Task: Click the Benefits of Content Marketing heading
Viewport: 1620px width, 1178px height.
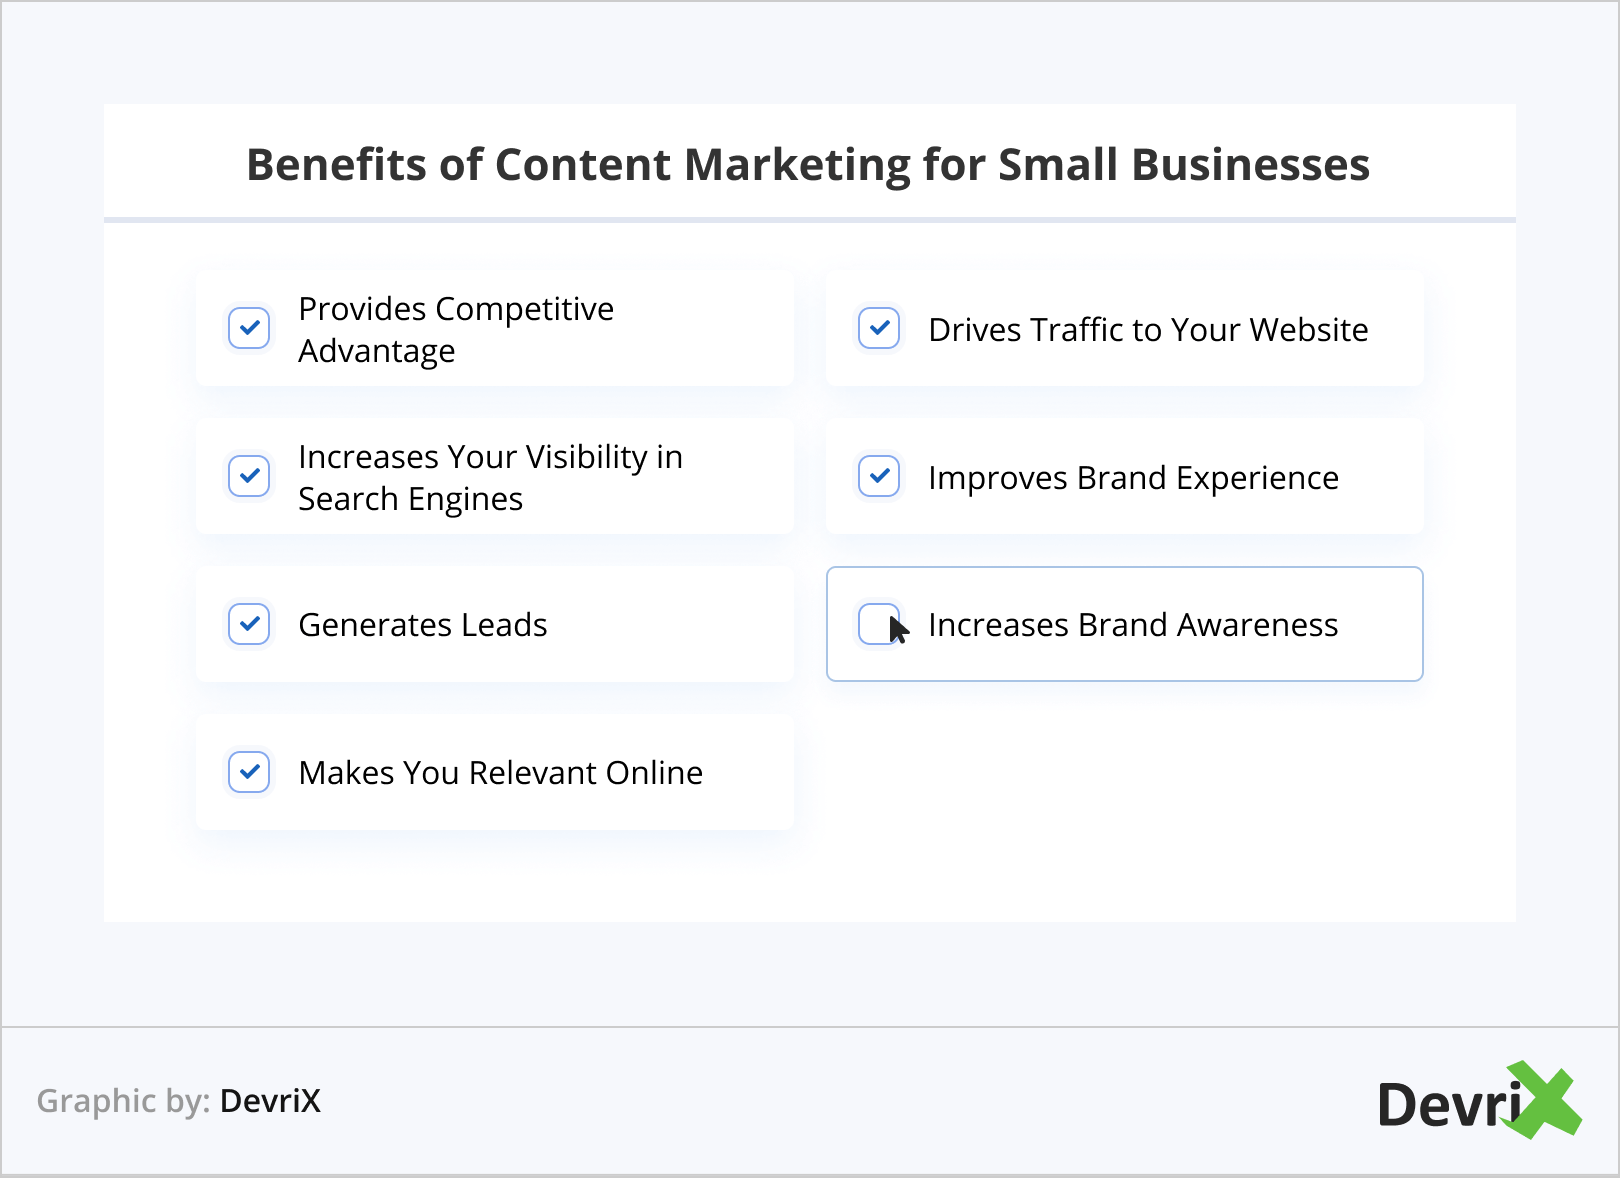Action: 808,165
